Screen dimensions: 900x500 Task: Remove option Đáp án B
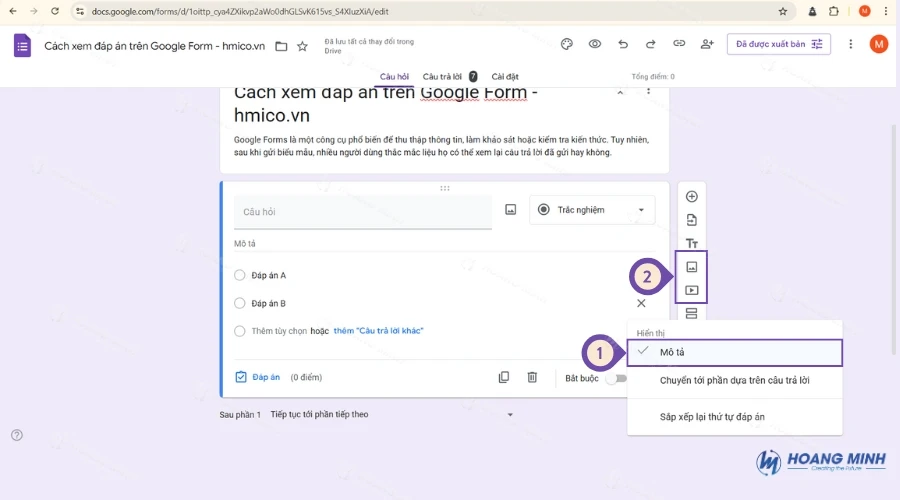[641, 304]
